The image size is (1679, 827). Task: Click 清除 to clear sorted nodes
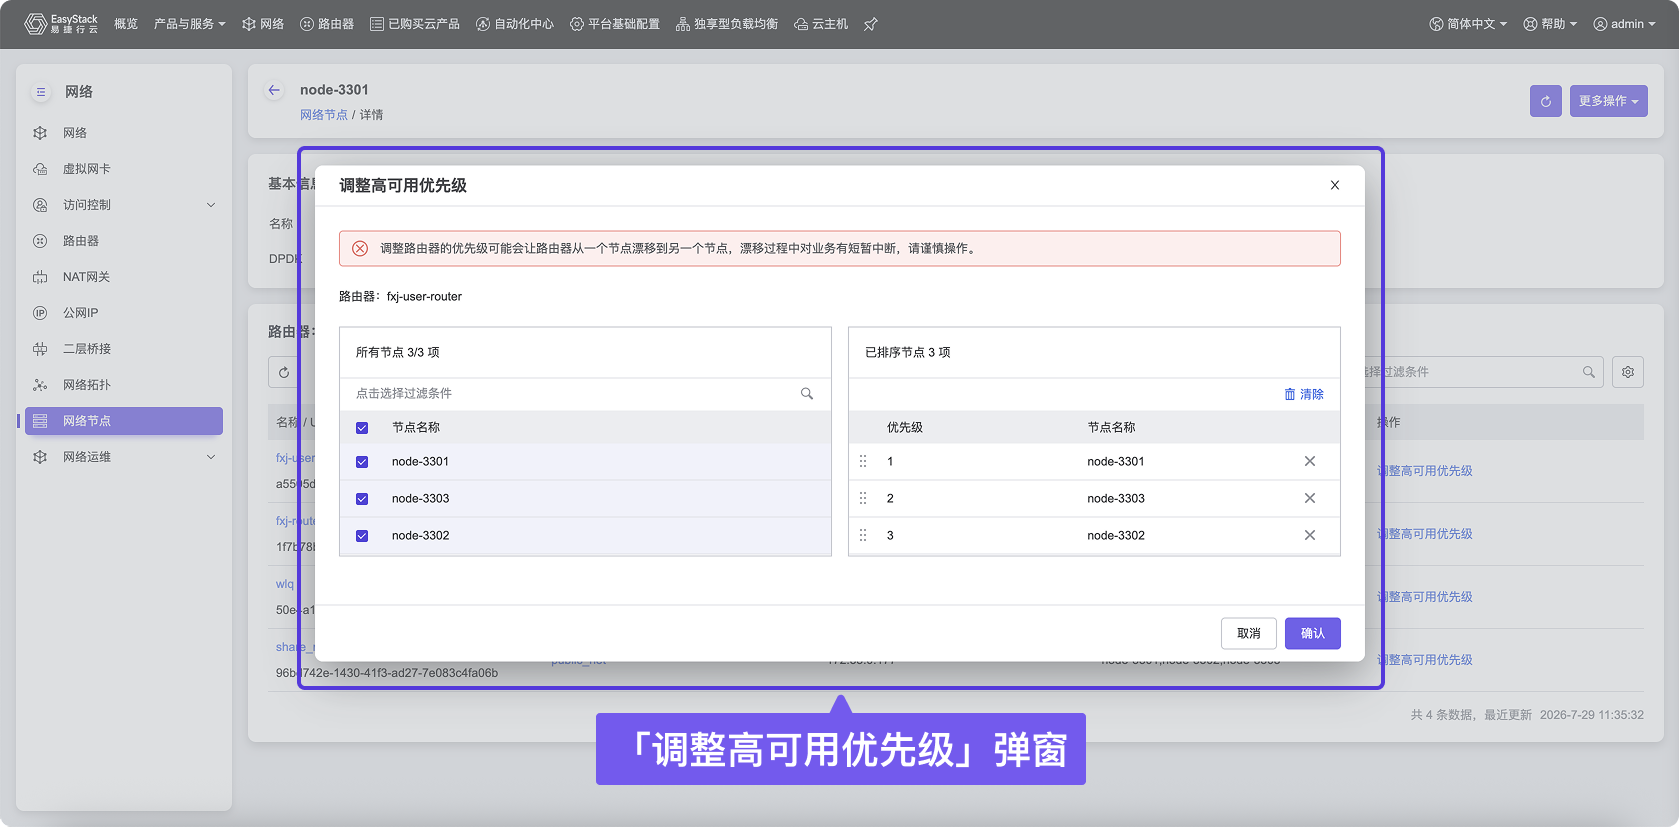[1304, 395]
